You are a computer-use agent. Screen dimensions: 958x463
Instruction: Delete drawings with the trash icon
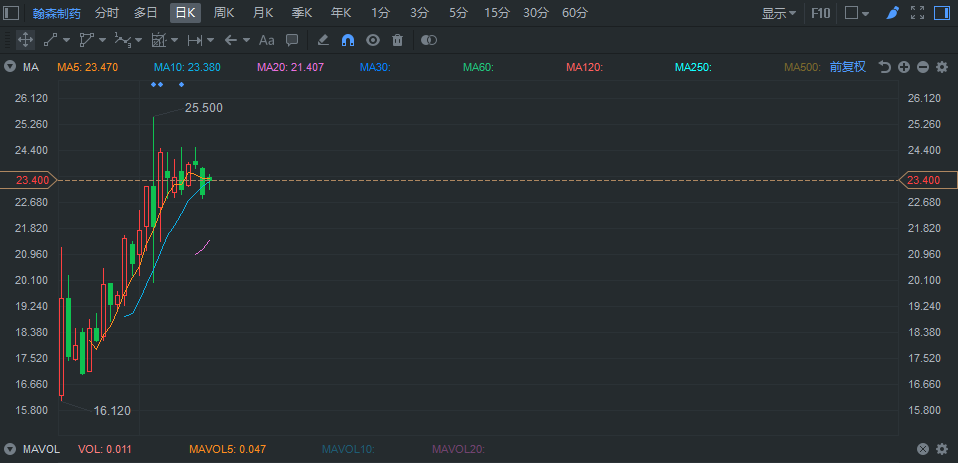click(398, 40)
